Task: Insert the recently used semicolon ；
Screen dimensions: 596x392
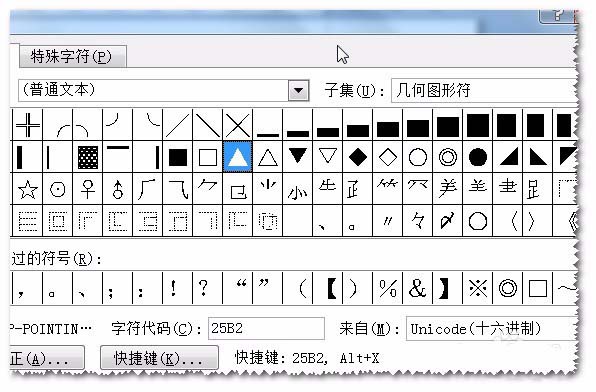Action: (x=118, y=288)
